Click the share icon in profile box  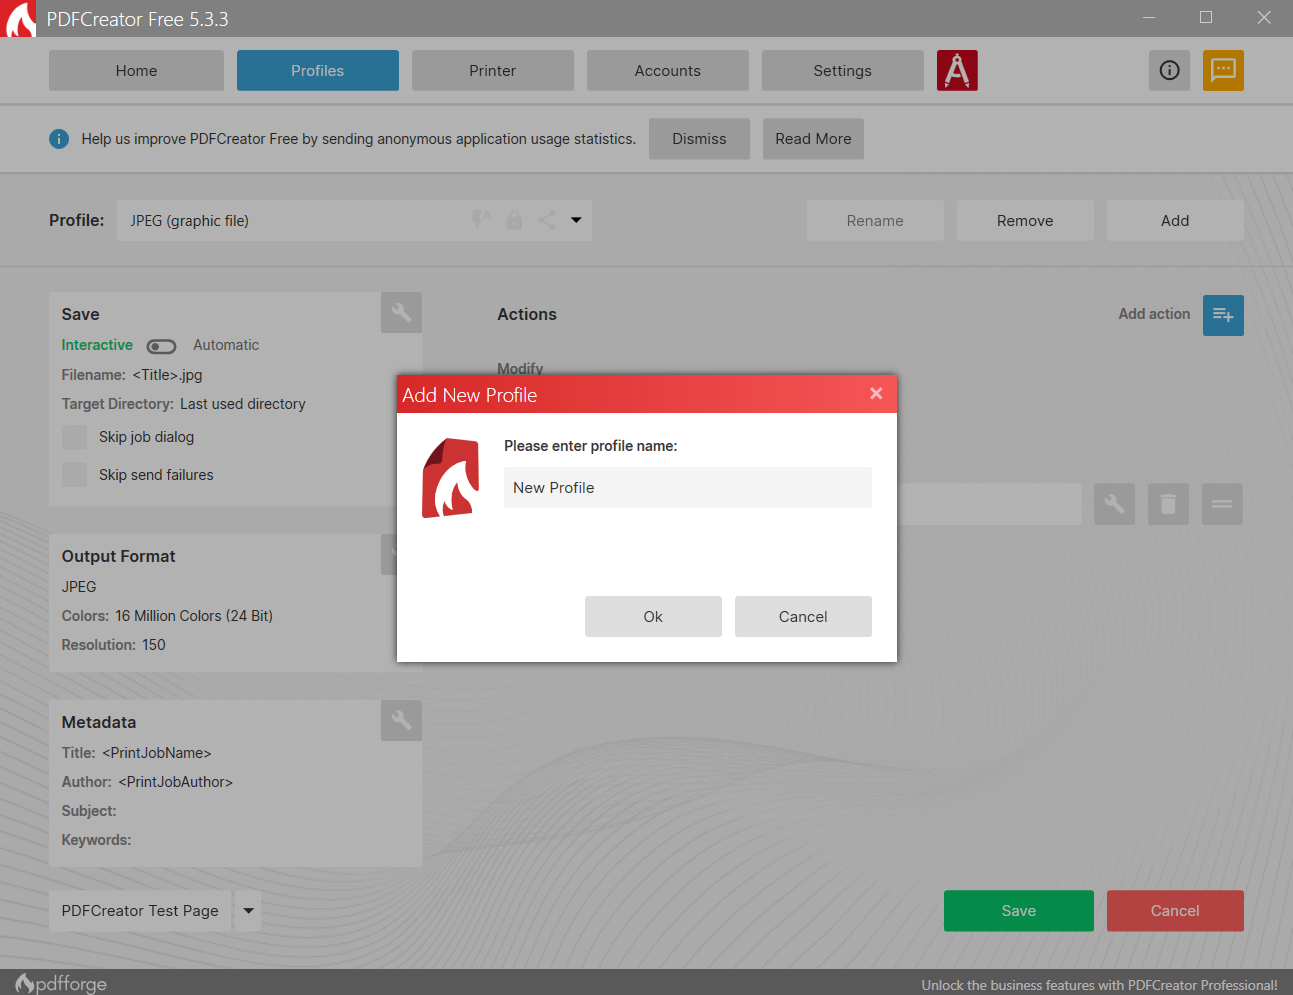(x=547, y=220)
